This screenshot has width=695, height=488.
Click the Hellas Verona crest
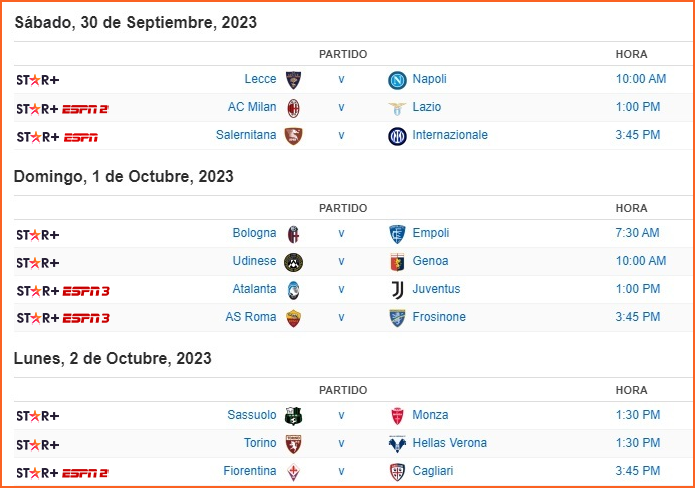397,444
